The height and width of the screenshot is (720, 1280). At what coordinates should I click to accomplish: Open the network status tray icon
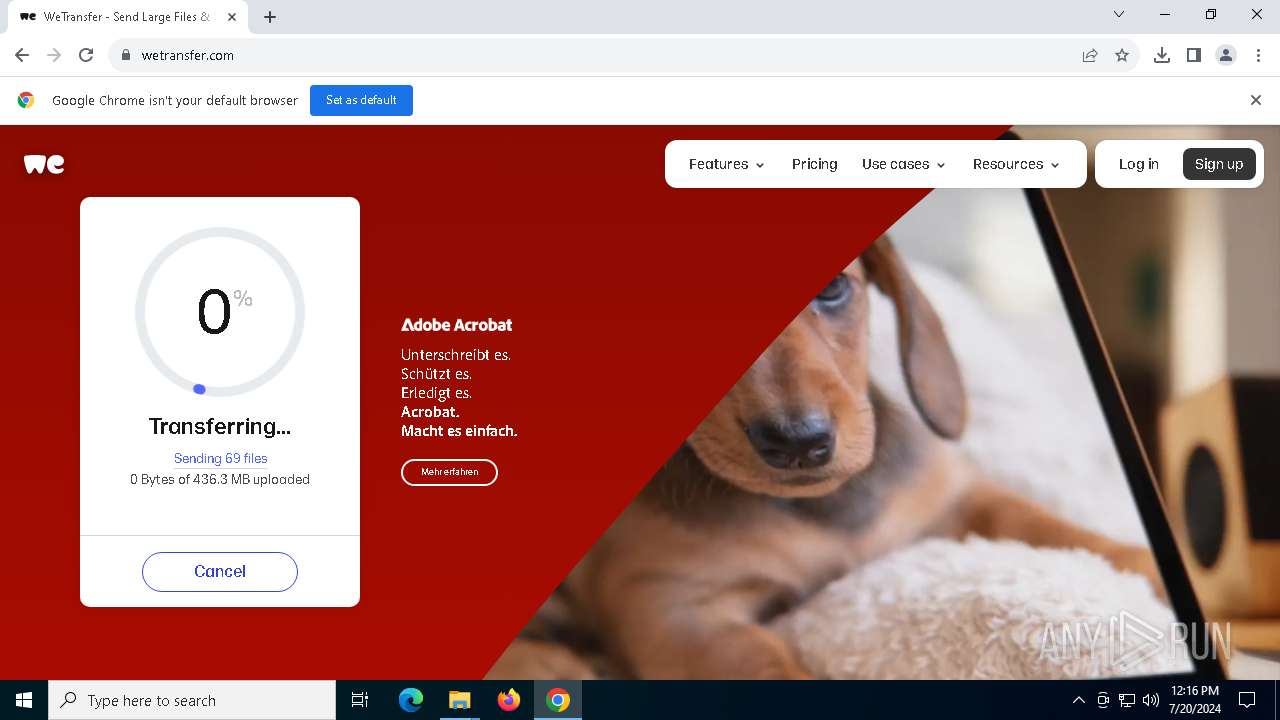coord(1127,700)
